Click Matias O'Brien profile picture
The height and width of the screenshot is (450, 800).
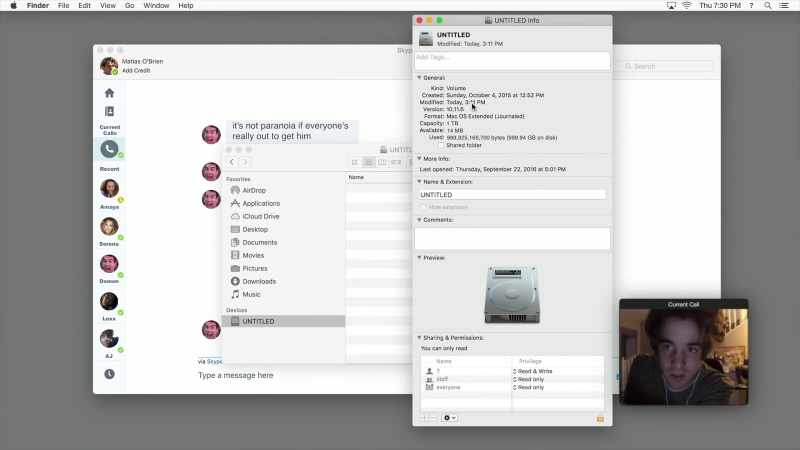coord(109,66)
